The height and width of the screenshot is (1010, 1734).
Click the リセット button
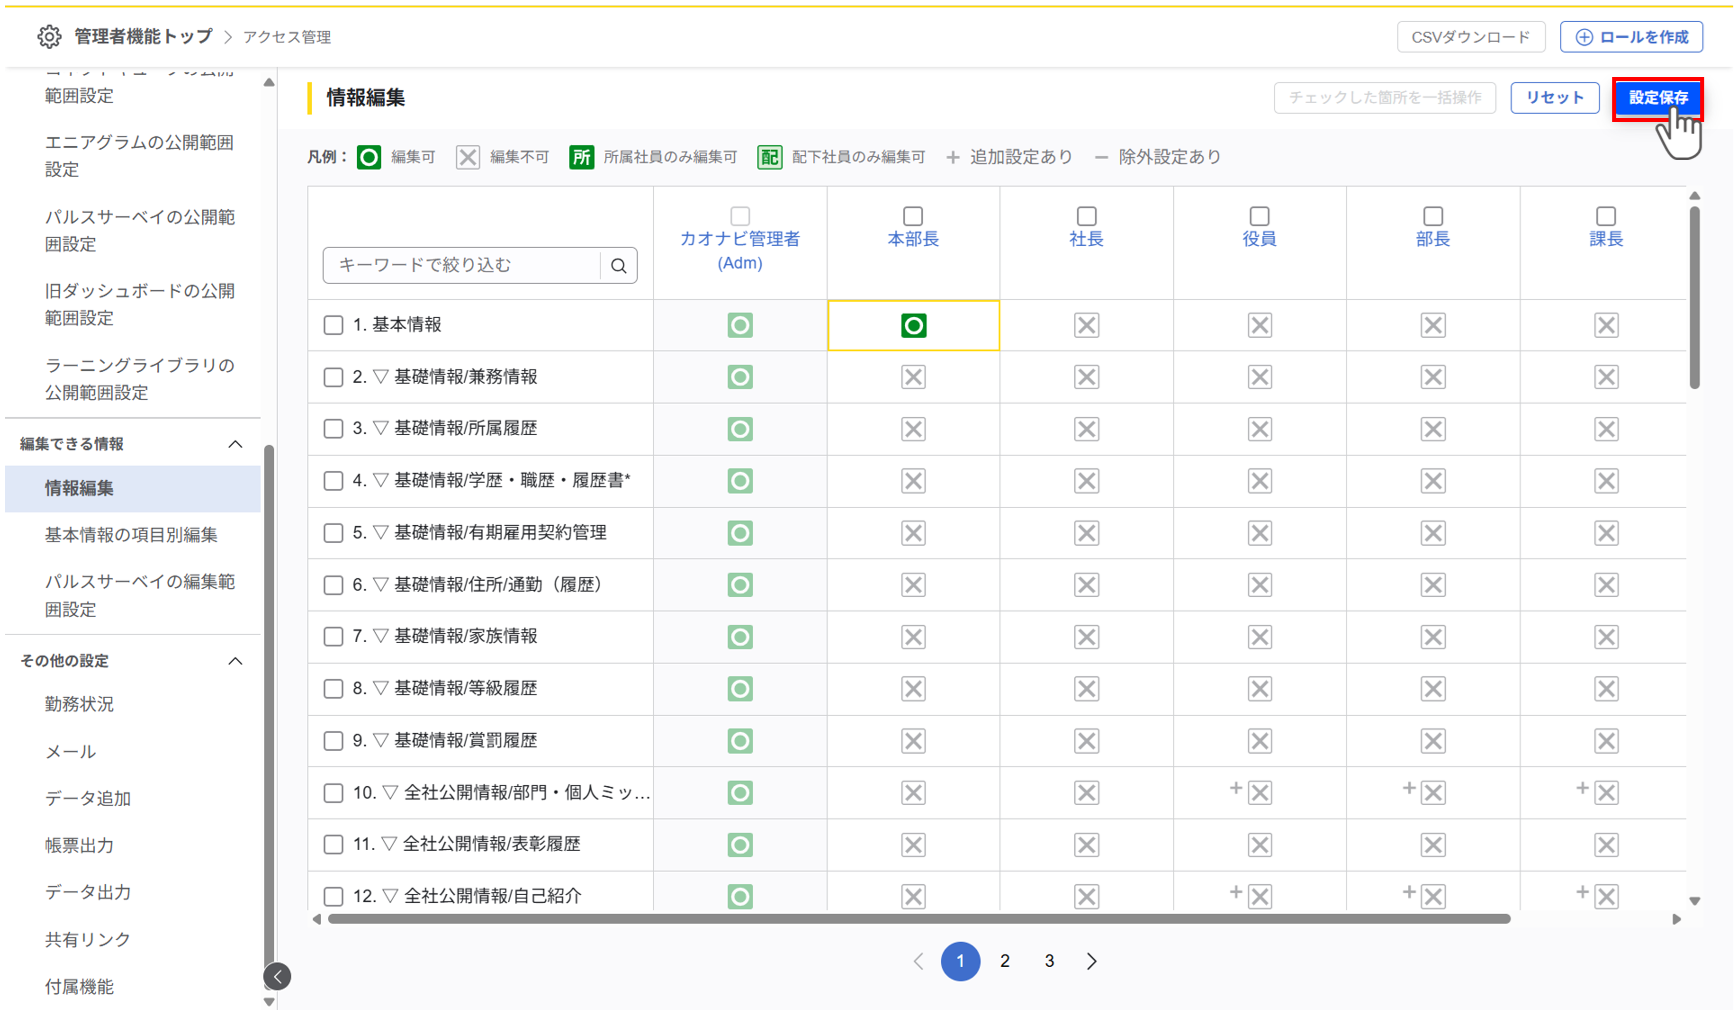1555,98
